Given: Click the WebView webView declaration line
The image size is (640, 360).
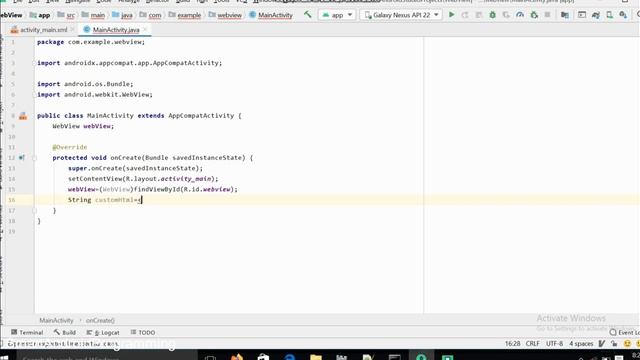Looking at the screenshot, I should pos(83,126).
